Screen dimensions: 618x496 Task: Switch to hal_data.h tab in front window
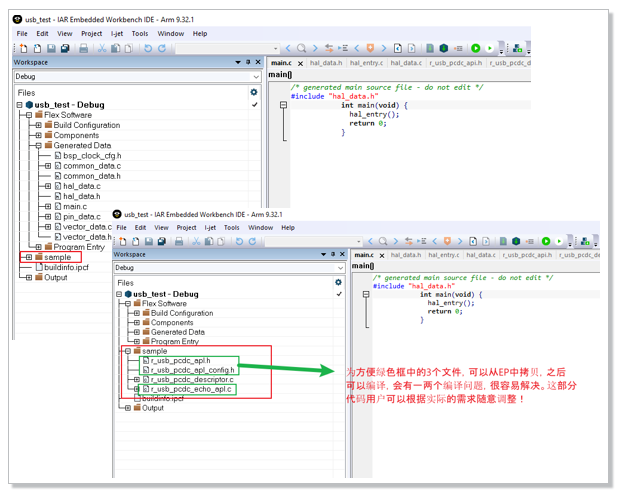406,255
